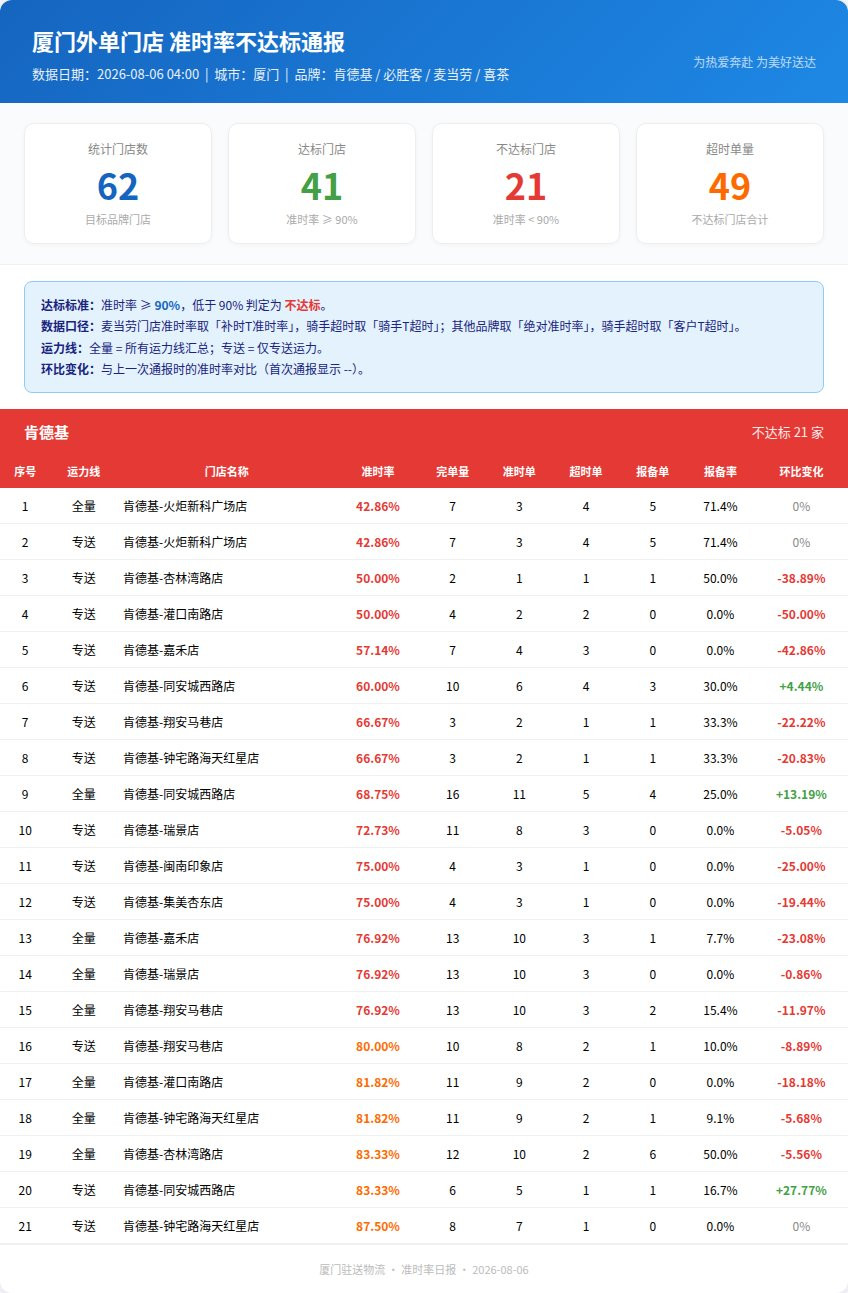Select the 不达标门店 card showing 21

point(526,183)
